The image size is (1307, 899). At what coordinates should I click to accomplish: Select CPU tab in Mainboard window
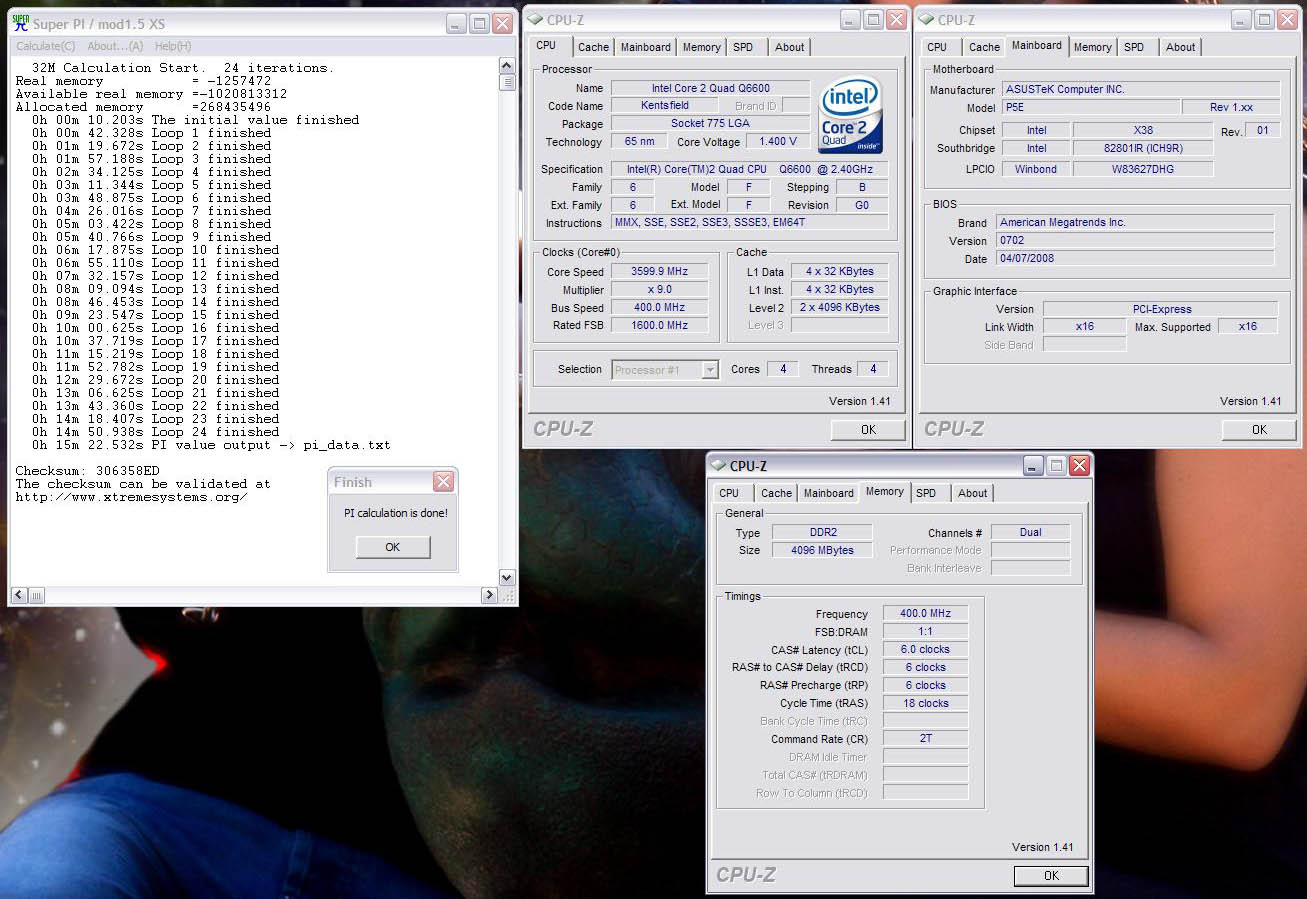coord(937,47)
